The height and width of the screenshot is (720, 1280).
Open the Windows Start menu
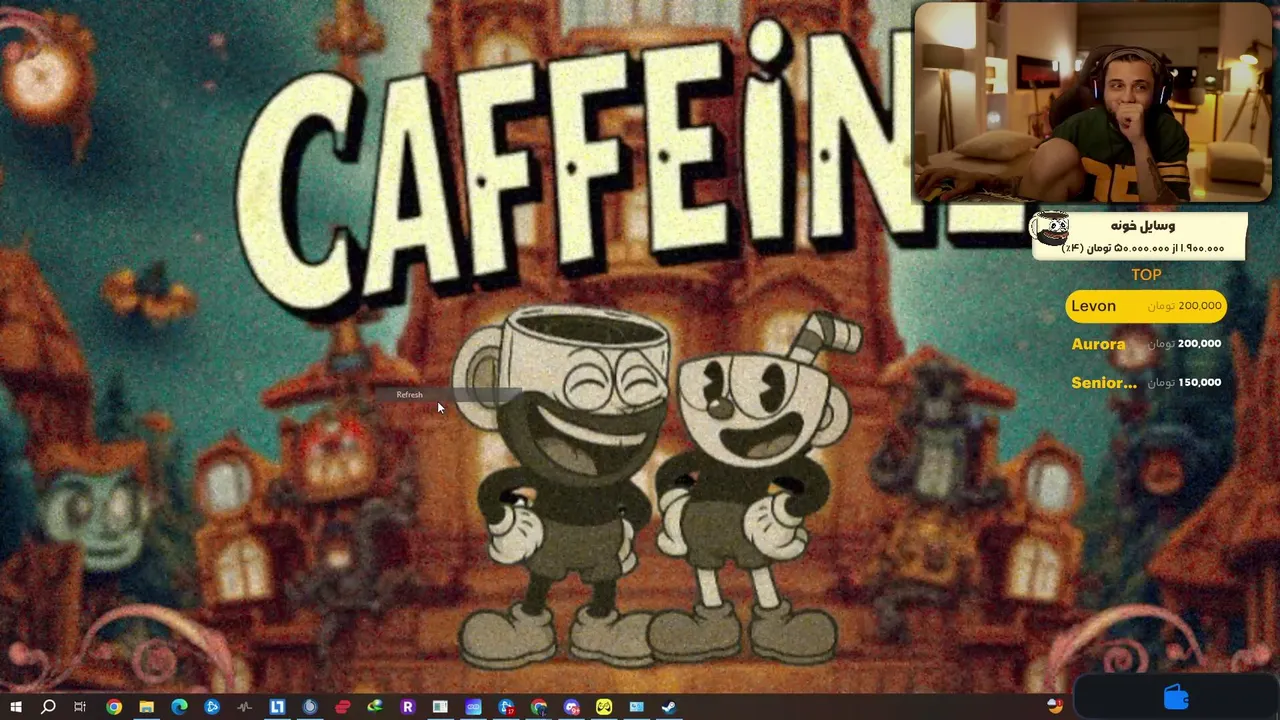click(x=16, y=707)
